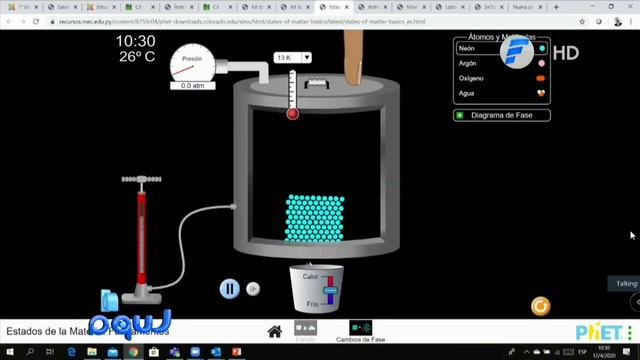Open the Windows Start menu
Screen dimensions: 640x360
pyautogui.click(x=9, y=351)
